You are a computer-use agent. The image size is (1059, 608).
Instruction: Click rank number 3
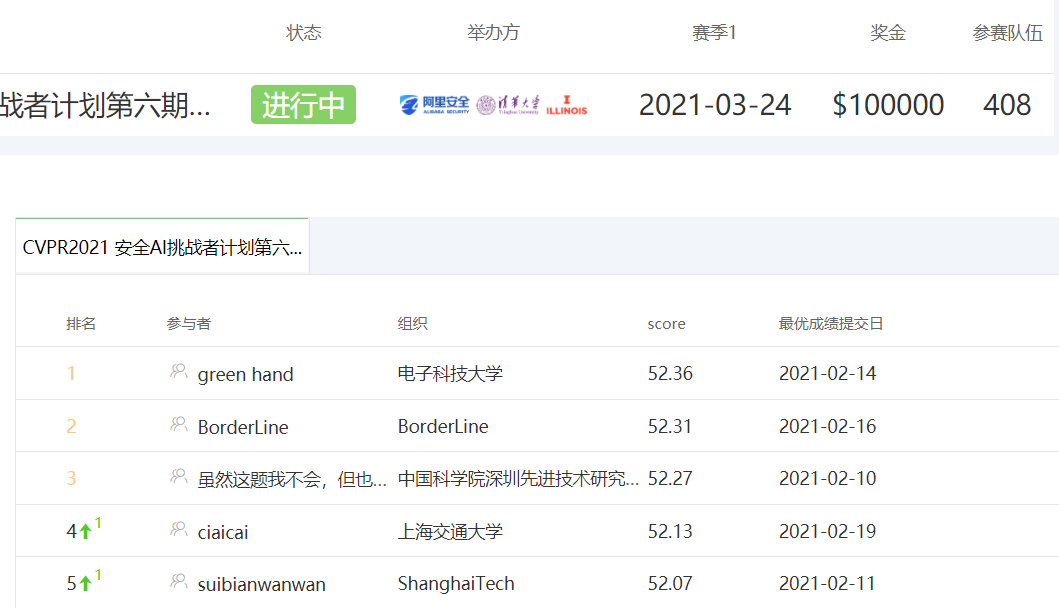[x=71, y=478]
